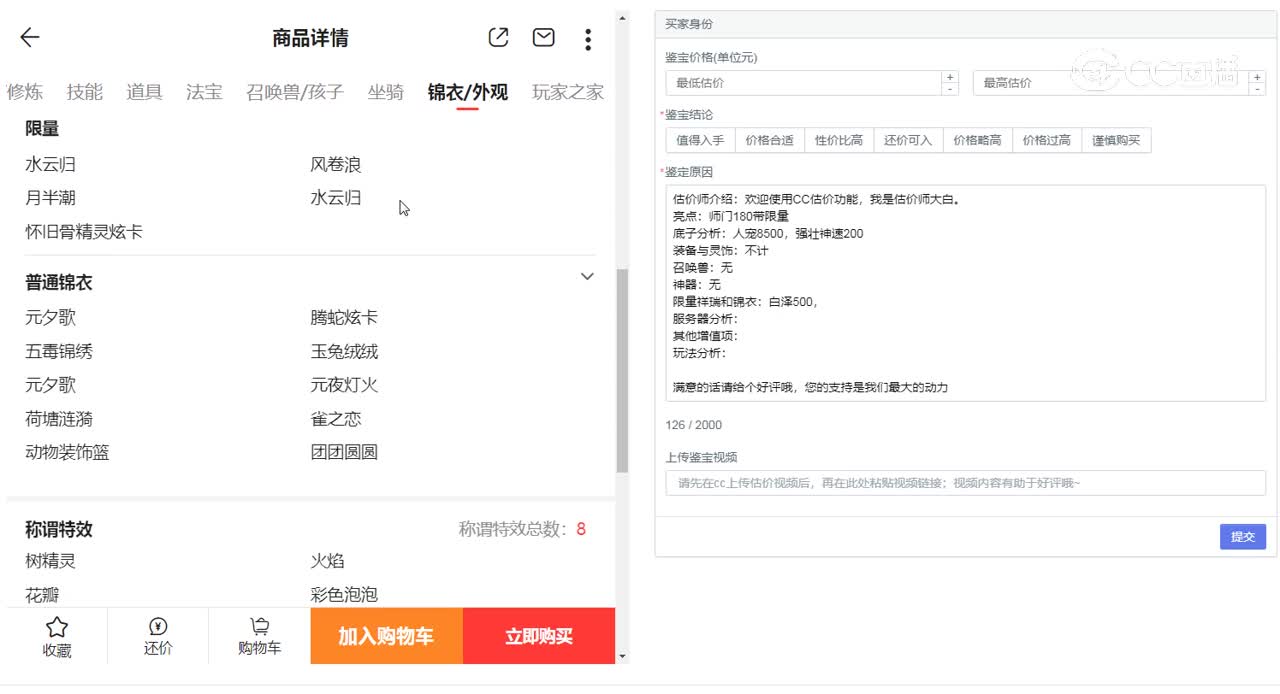Viewport: 1280px width, 694px height.
Task: Open the message envelope icon
Action: click(543, 37)
